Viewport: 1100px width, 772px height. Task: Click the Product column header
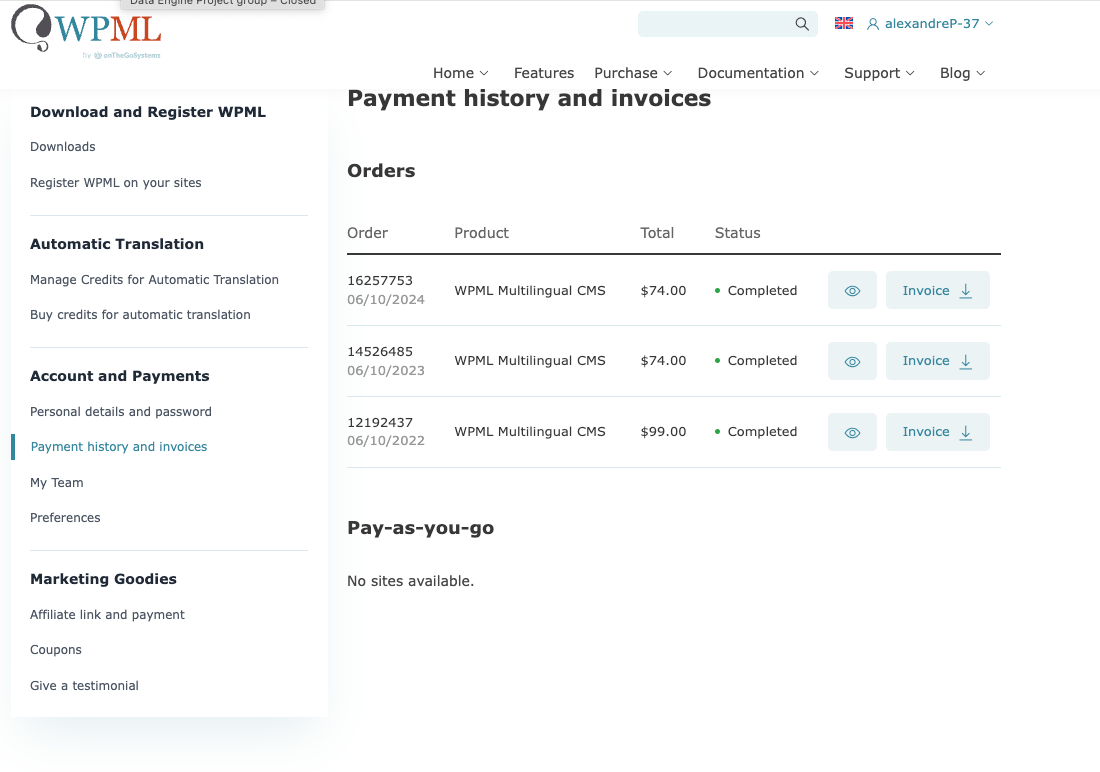click(x=481, y=233)
